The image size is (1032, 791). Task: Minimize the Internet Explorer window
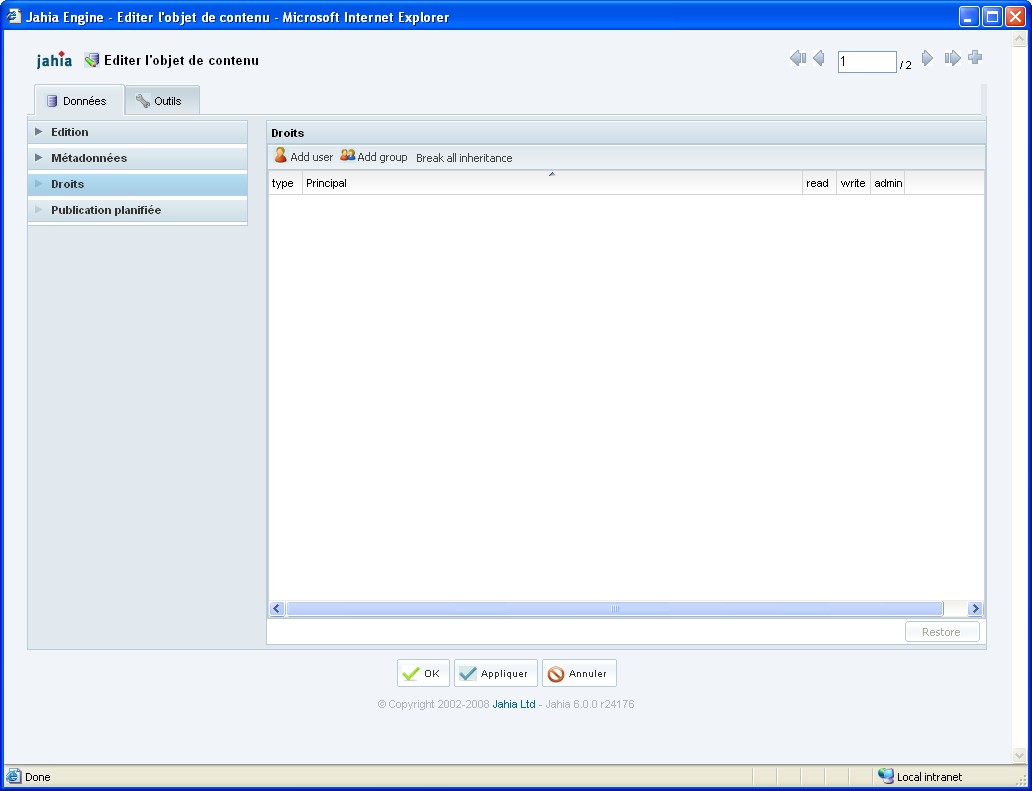coord(969,16)
